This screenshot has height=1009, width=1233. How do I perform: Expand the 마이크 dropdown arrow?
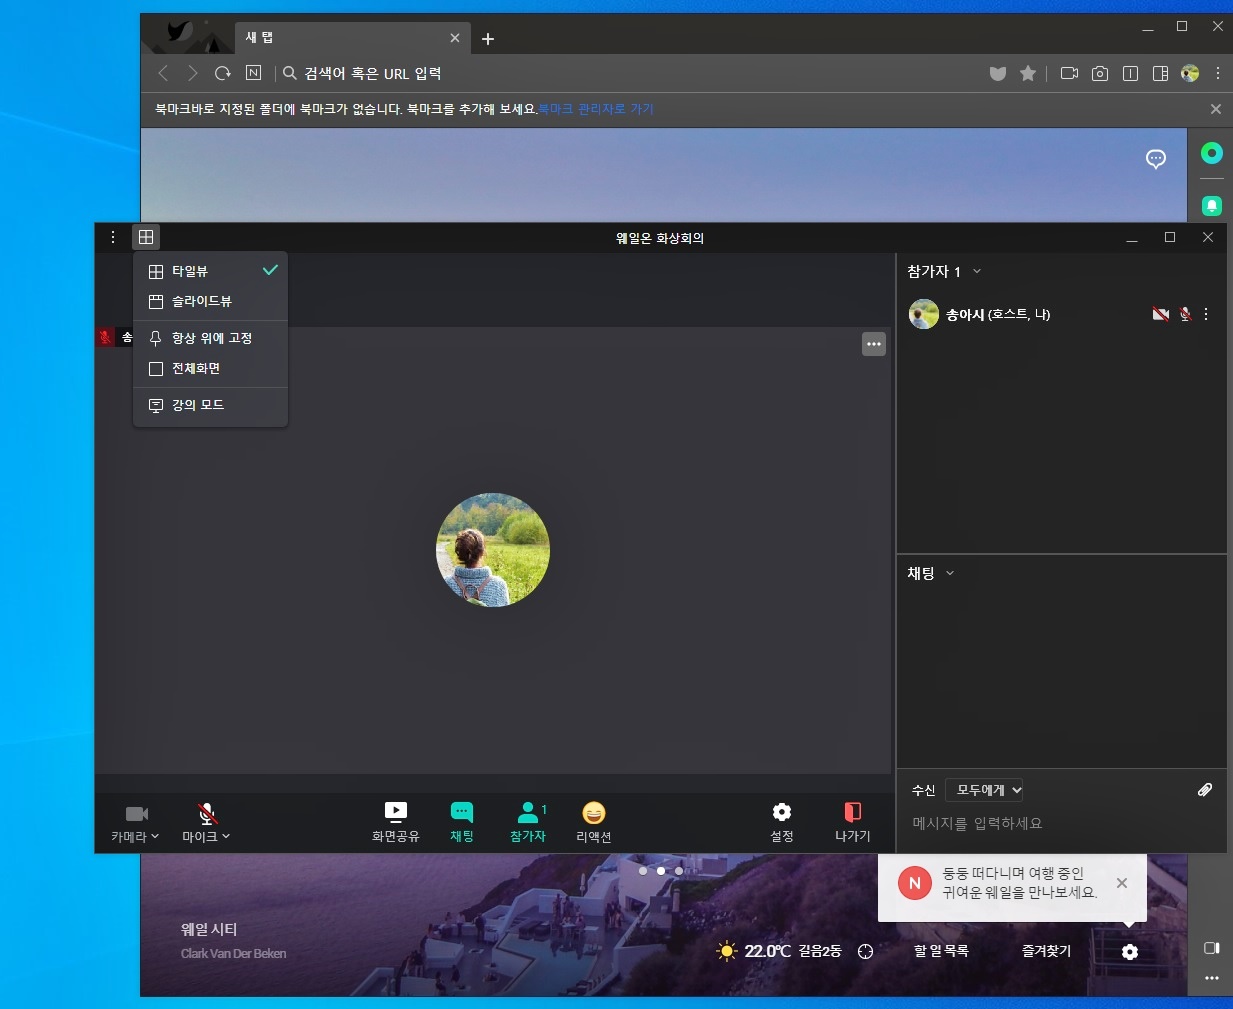(x=226, y=836)
